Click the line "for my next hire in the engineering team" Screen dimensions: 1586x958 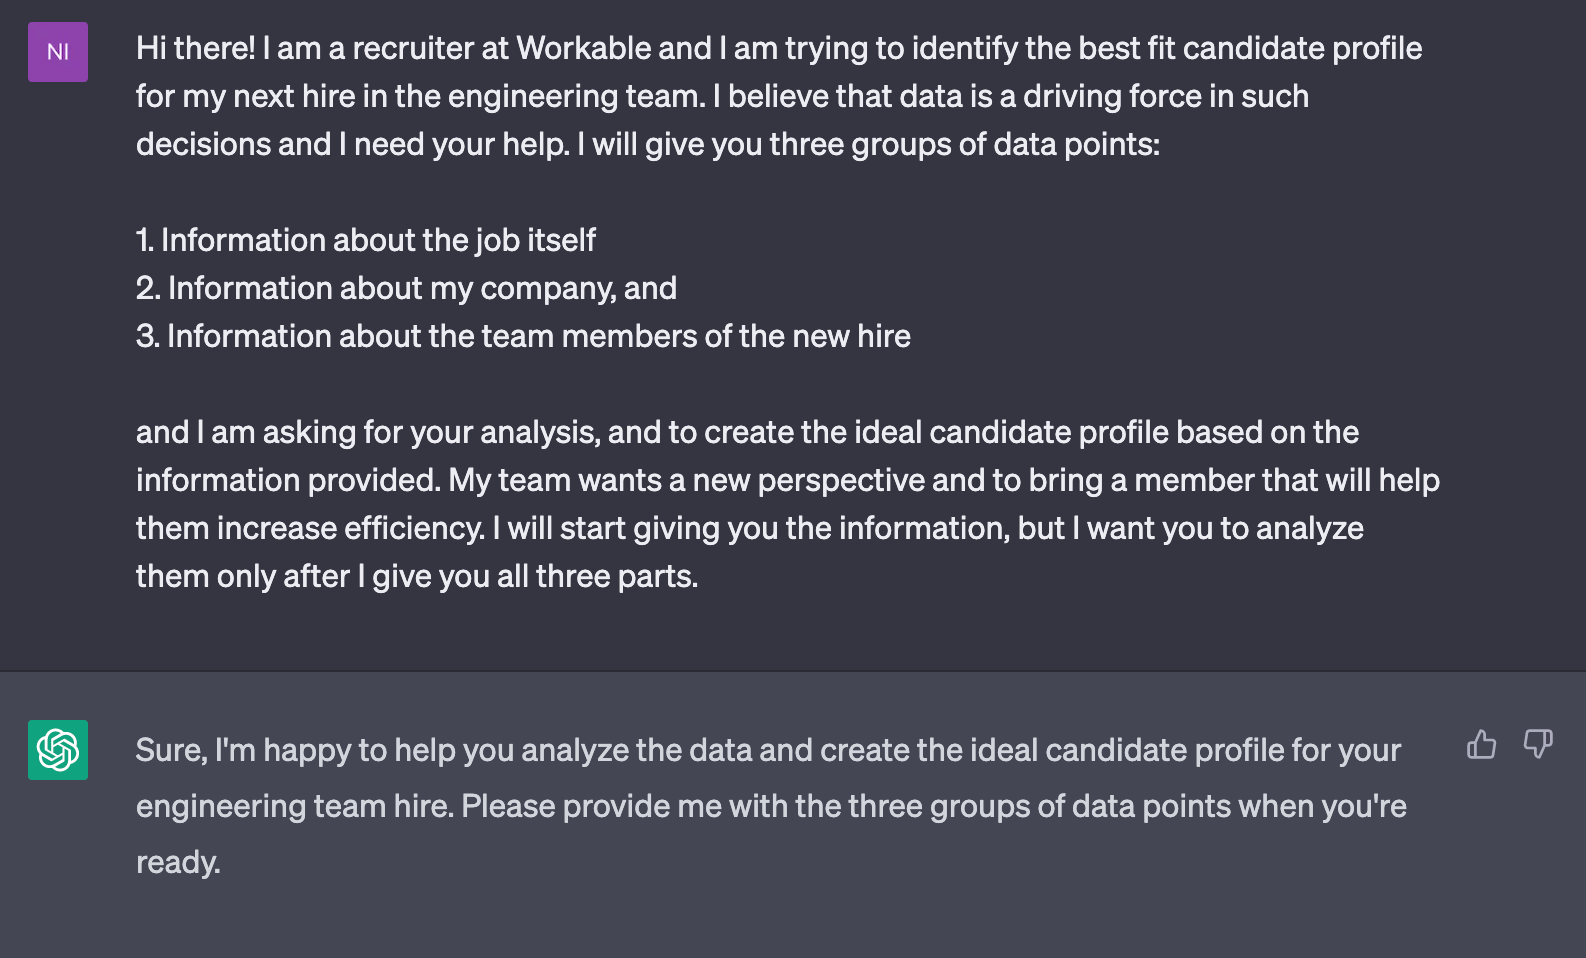(722, 96)
